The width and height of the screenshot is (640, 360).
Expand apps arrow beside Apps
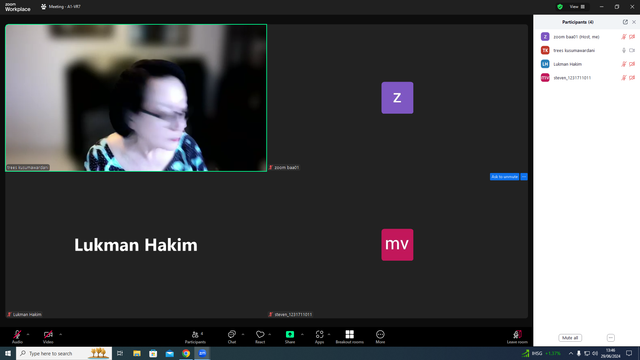pyautogui.click(x=329, y=334)
